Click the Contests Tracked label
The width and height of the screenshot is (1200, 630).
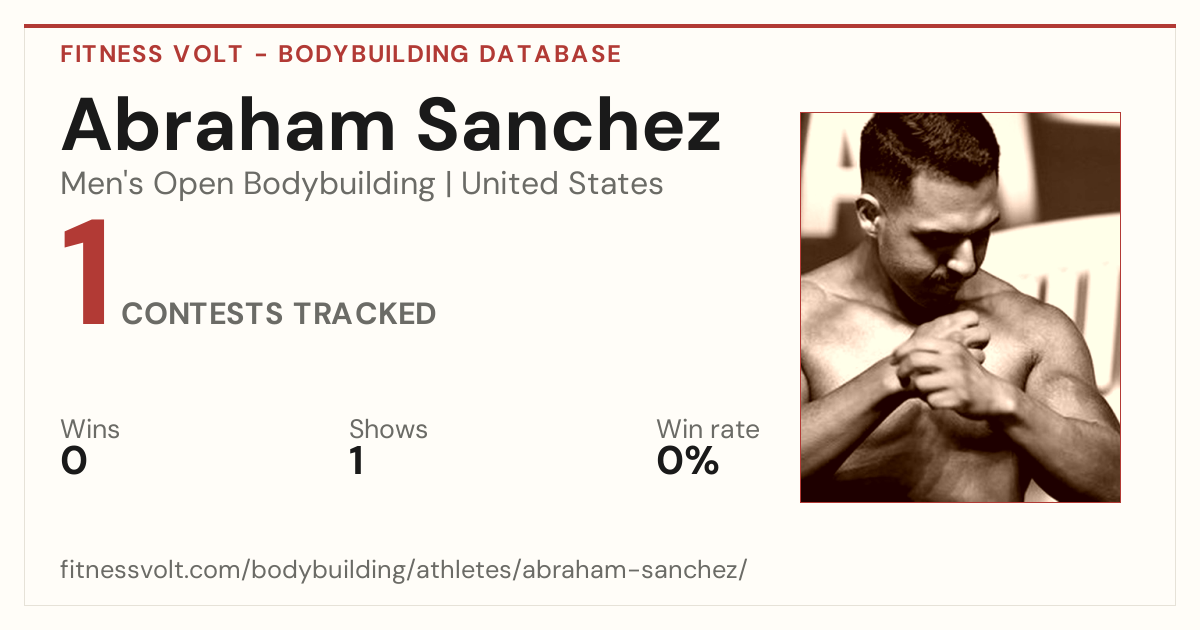(279, 314)
